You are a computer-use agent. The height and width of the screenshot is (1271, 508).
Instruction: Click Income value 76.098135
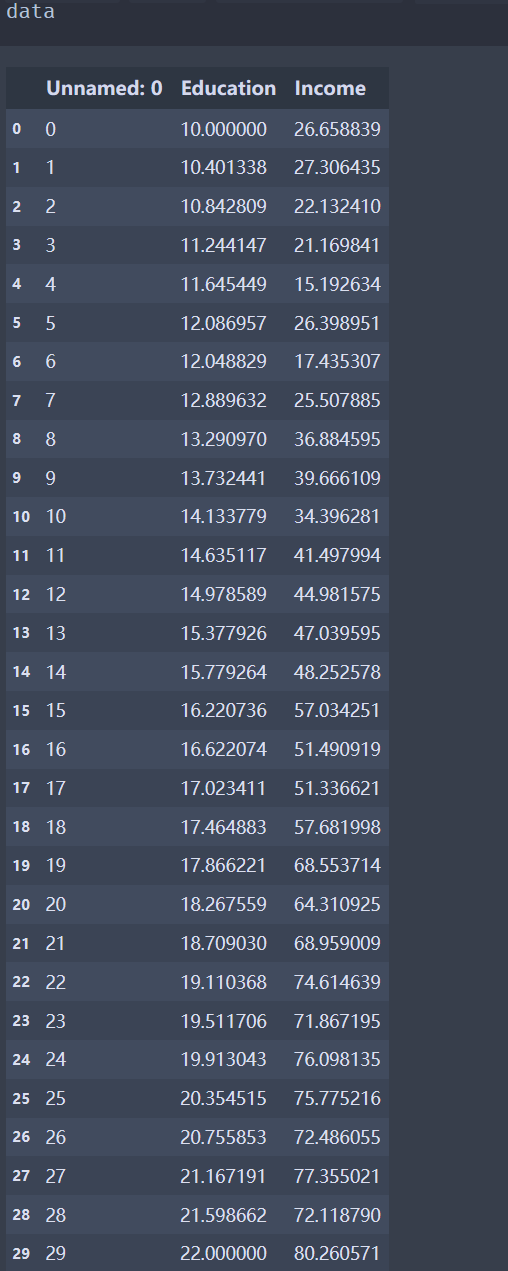337,1059
